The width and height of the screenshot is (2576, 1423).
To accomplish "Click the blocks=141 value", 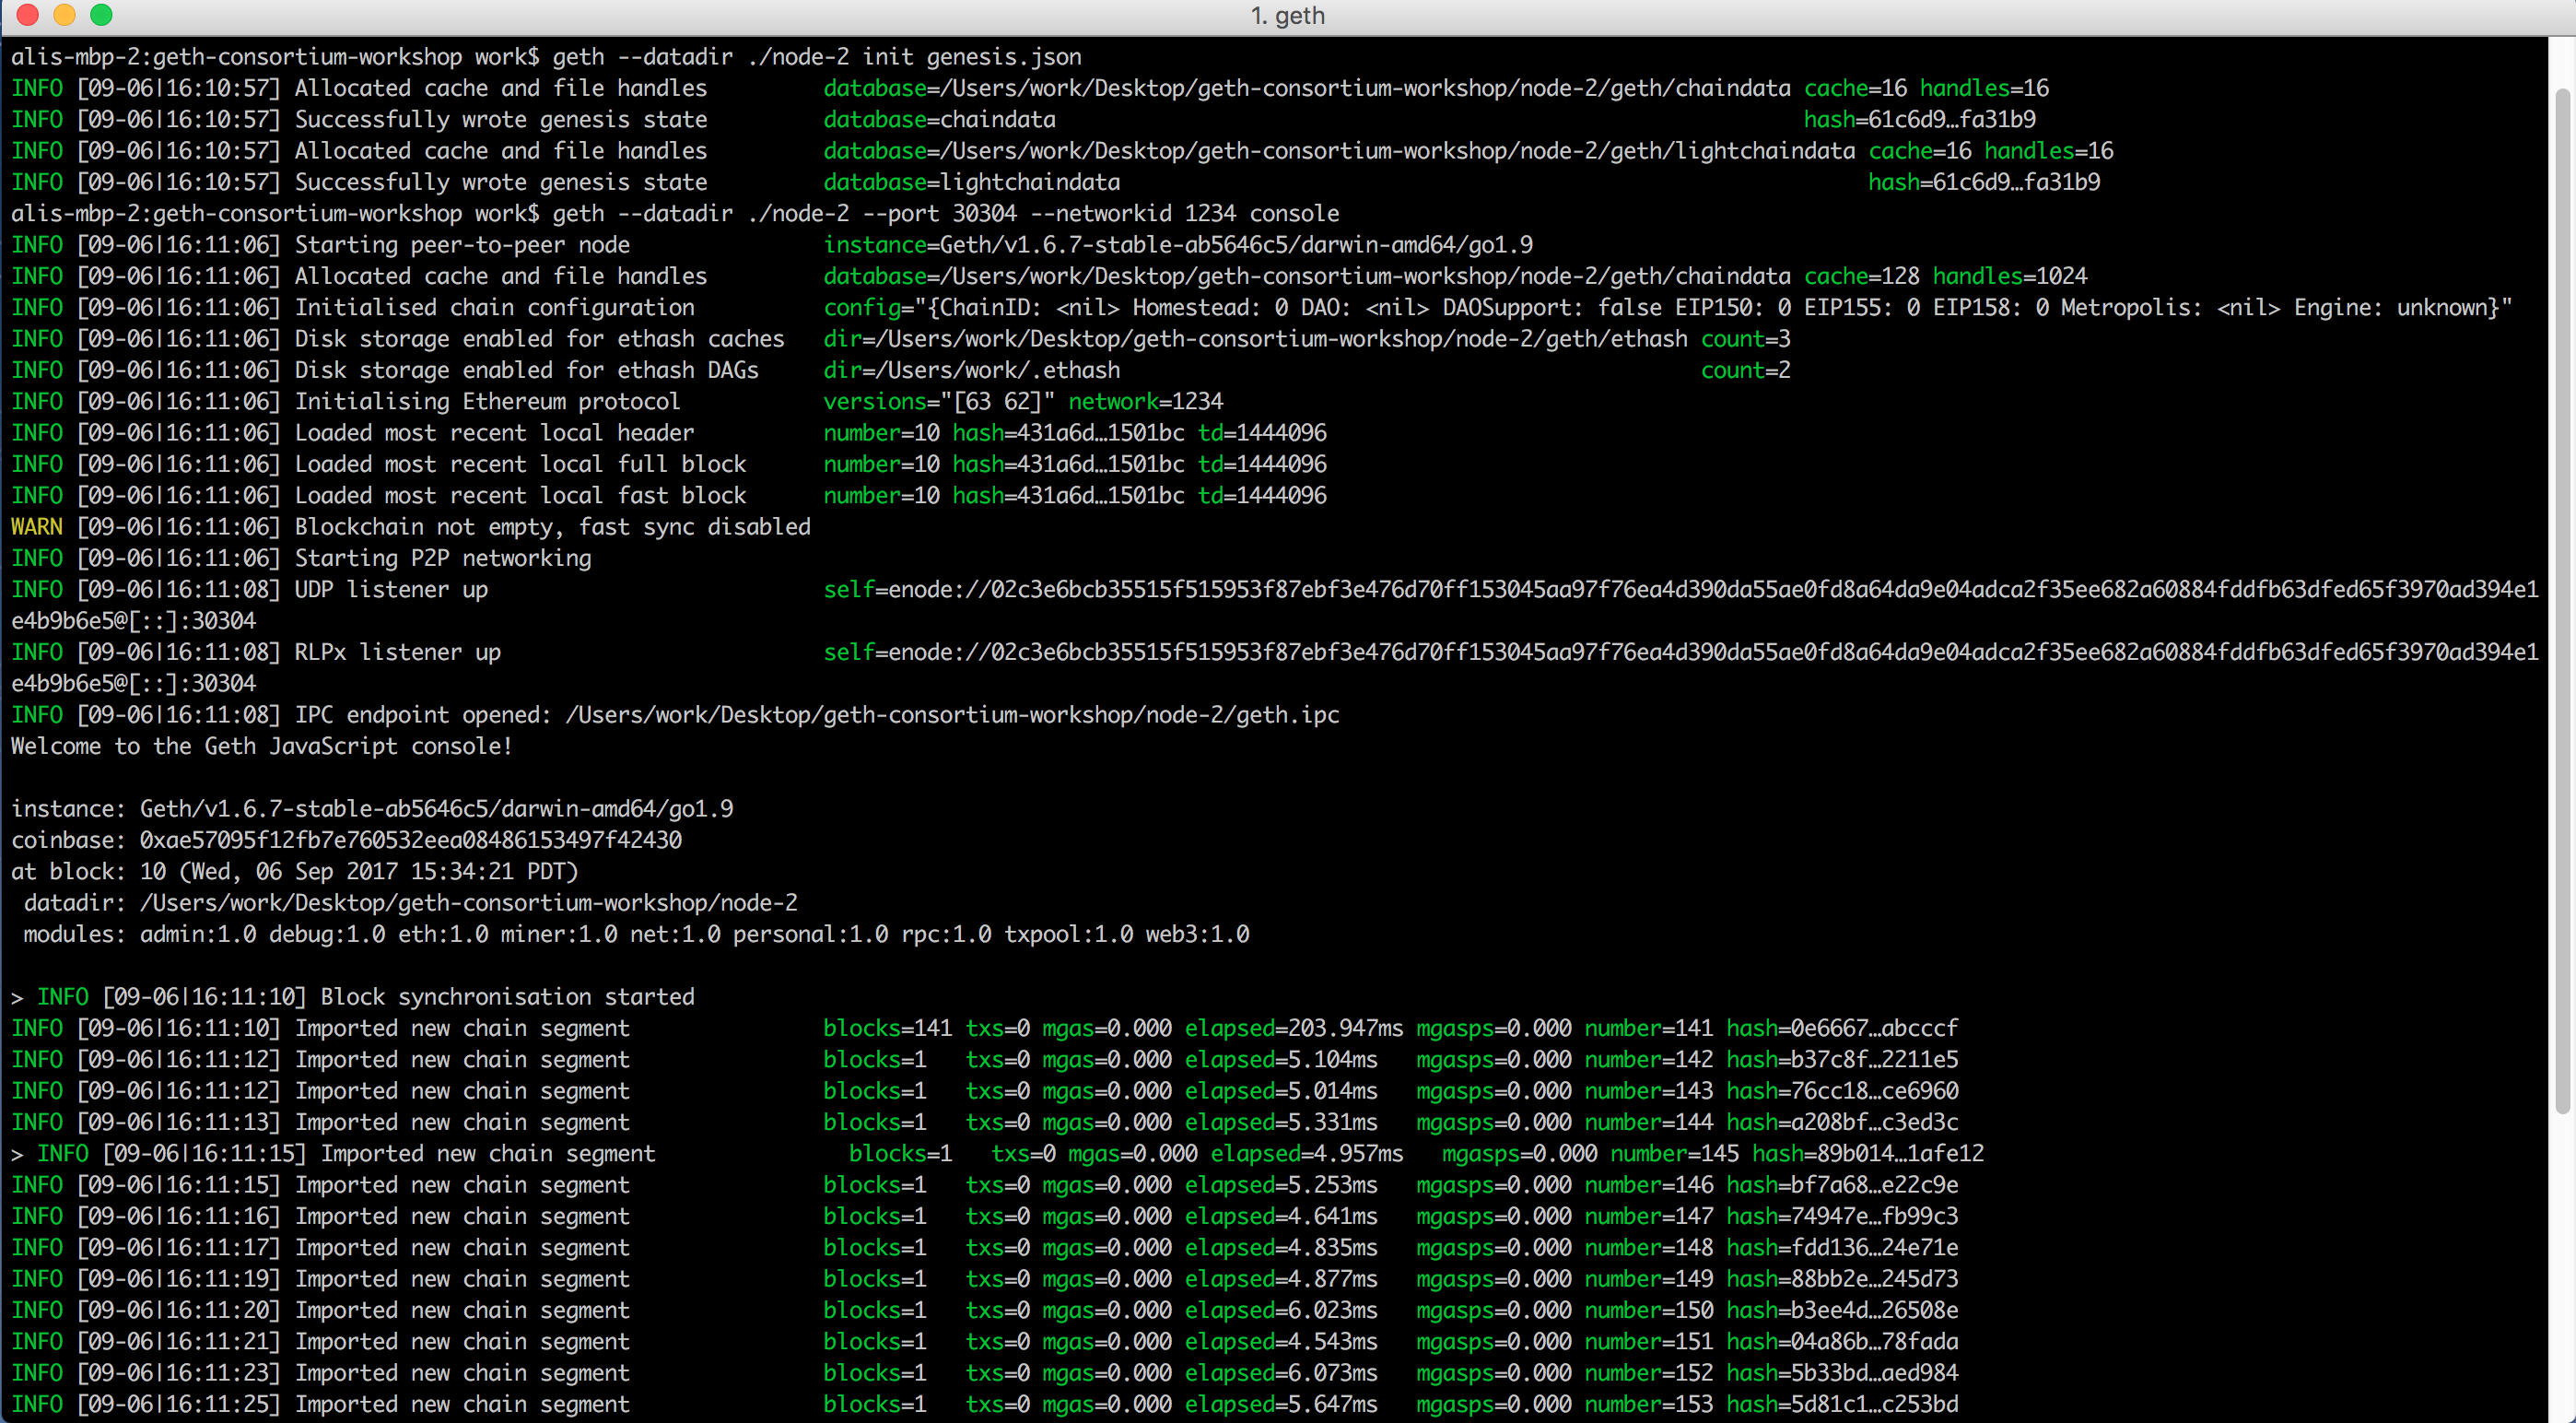I will [x=886, y=1028].
